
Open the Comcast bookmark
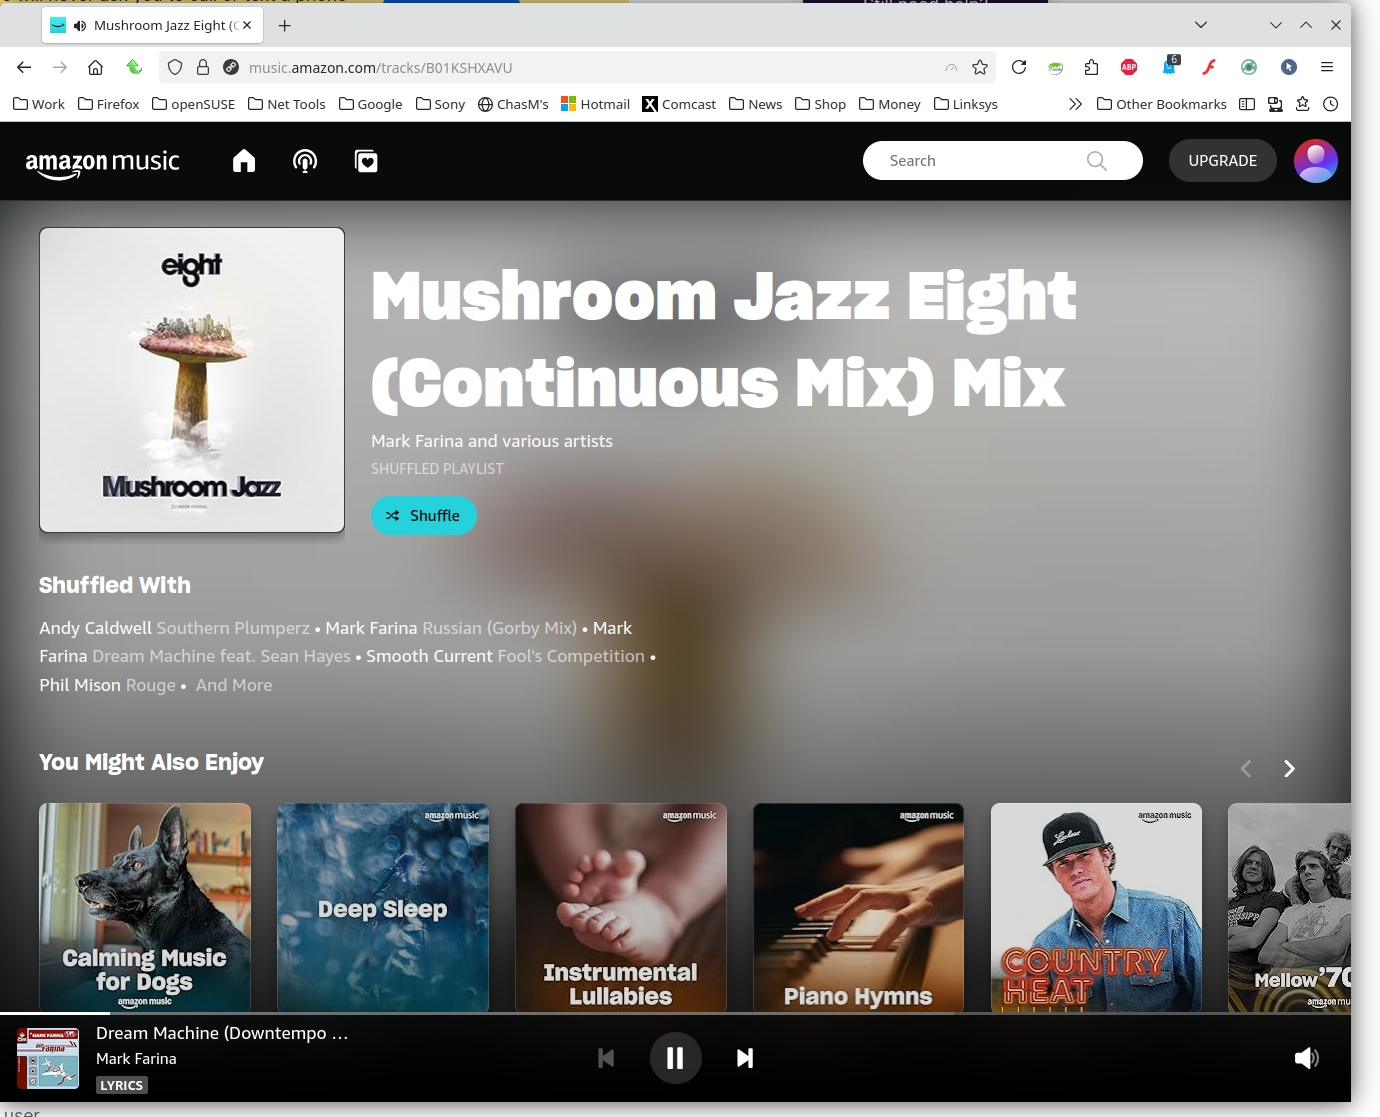680,104
